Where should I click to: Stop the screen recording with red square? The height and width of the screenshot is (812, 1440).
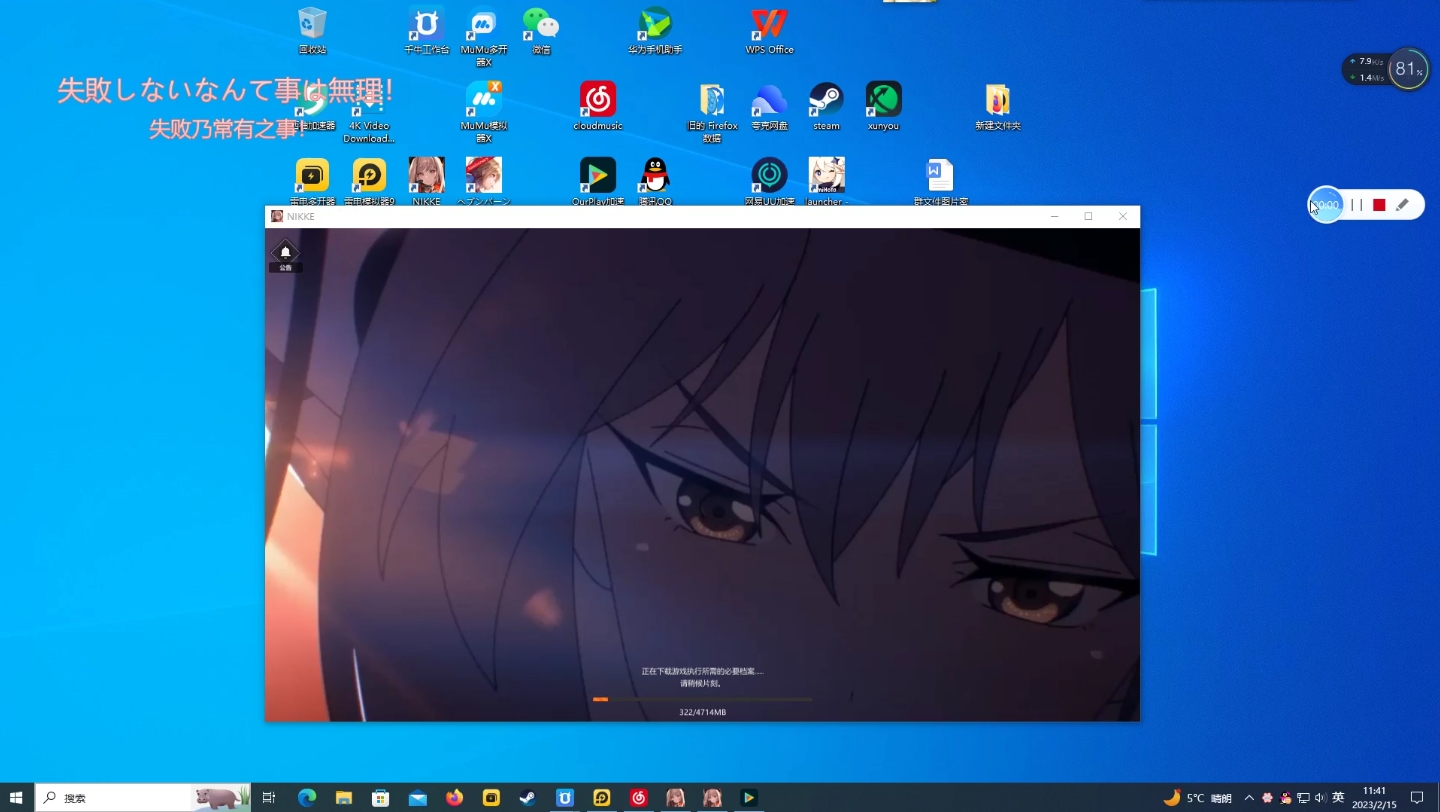[x=1379, y=205]
